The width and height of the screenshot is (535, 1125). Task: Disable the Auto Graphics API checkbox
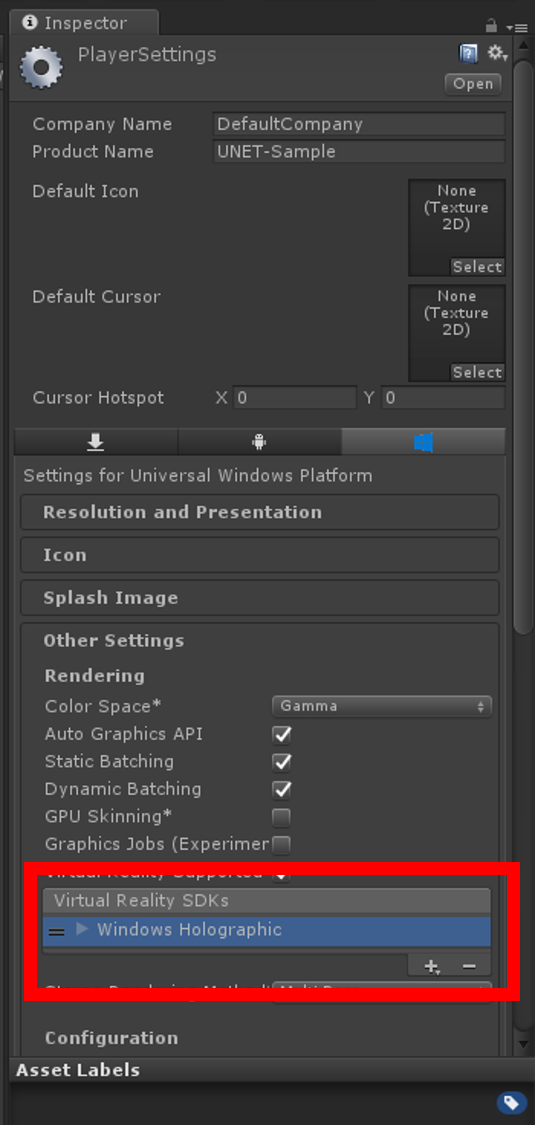(x=282, y=735)
